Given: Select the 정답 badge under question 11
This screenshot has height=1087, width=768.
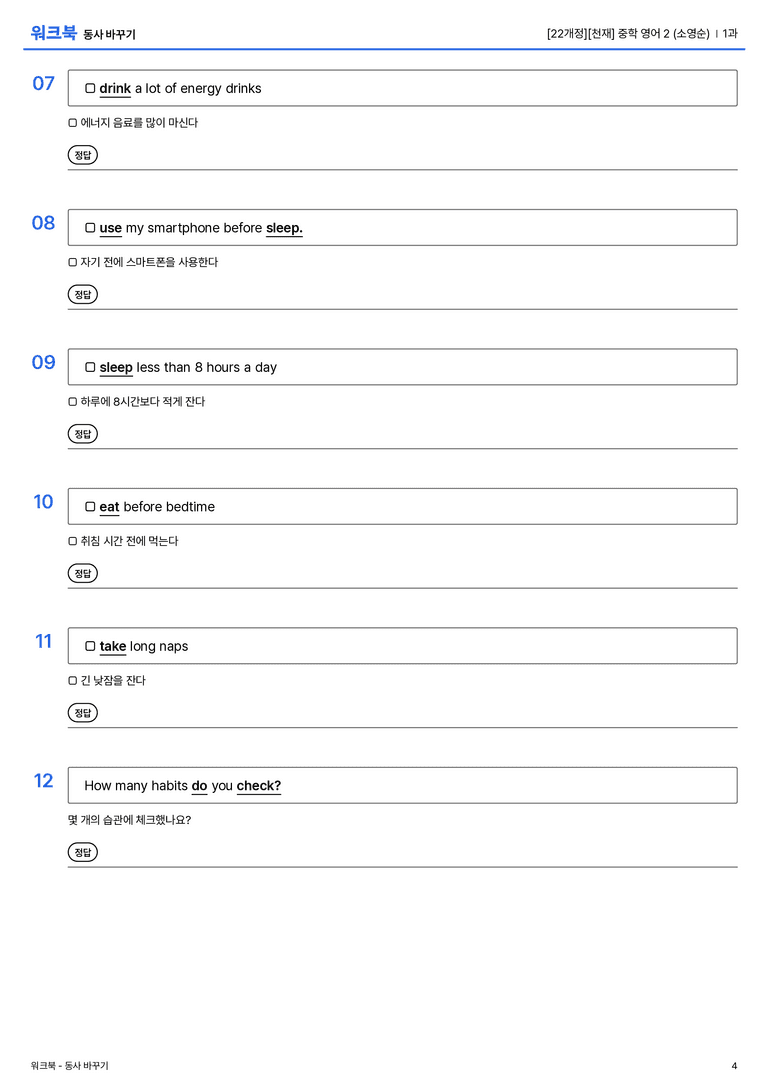Looking at the screenshot, I should point(82,712).
